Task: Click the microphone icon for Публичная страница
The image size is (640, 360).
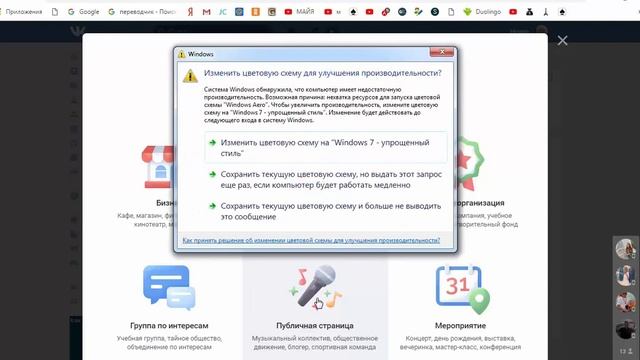Action: pos(315,287)
